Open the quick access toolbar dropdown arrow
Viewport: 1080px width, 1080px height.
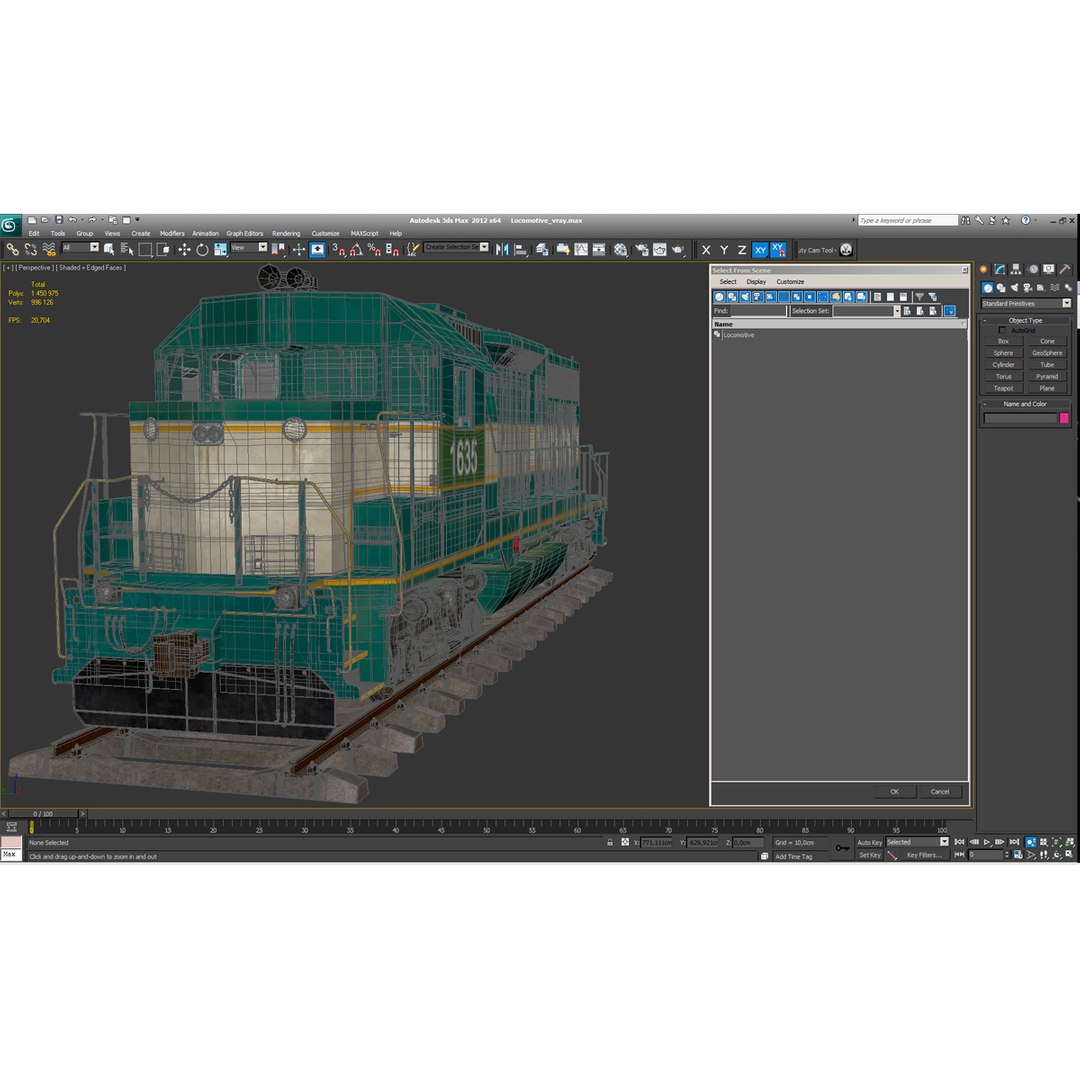click(137, 220)
